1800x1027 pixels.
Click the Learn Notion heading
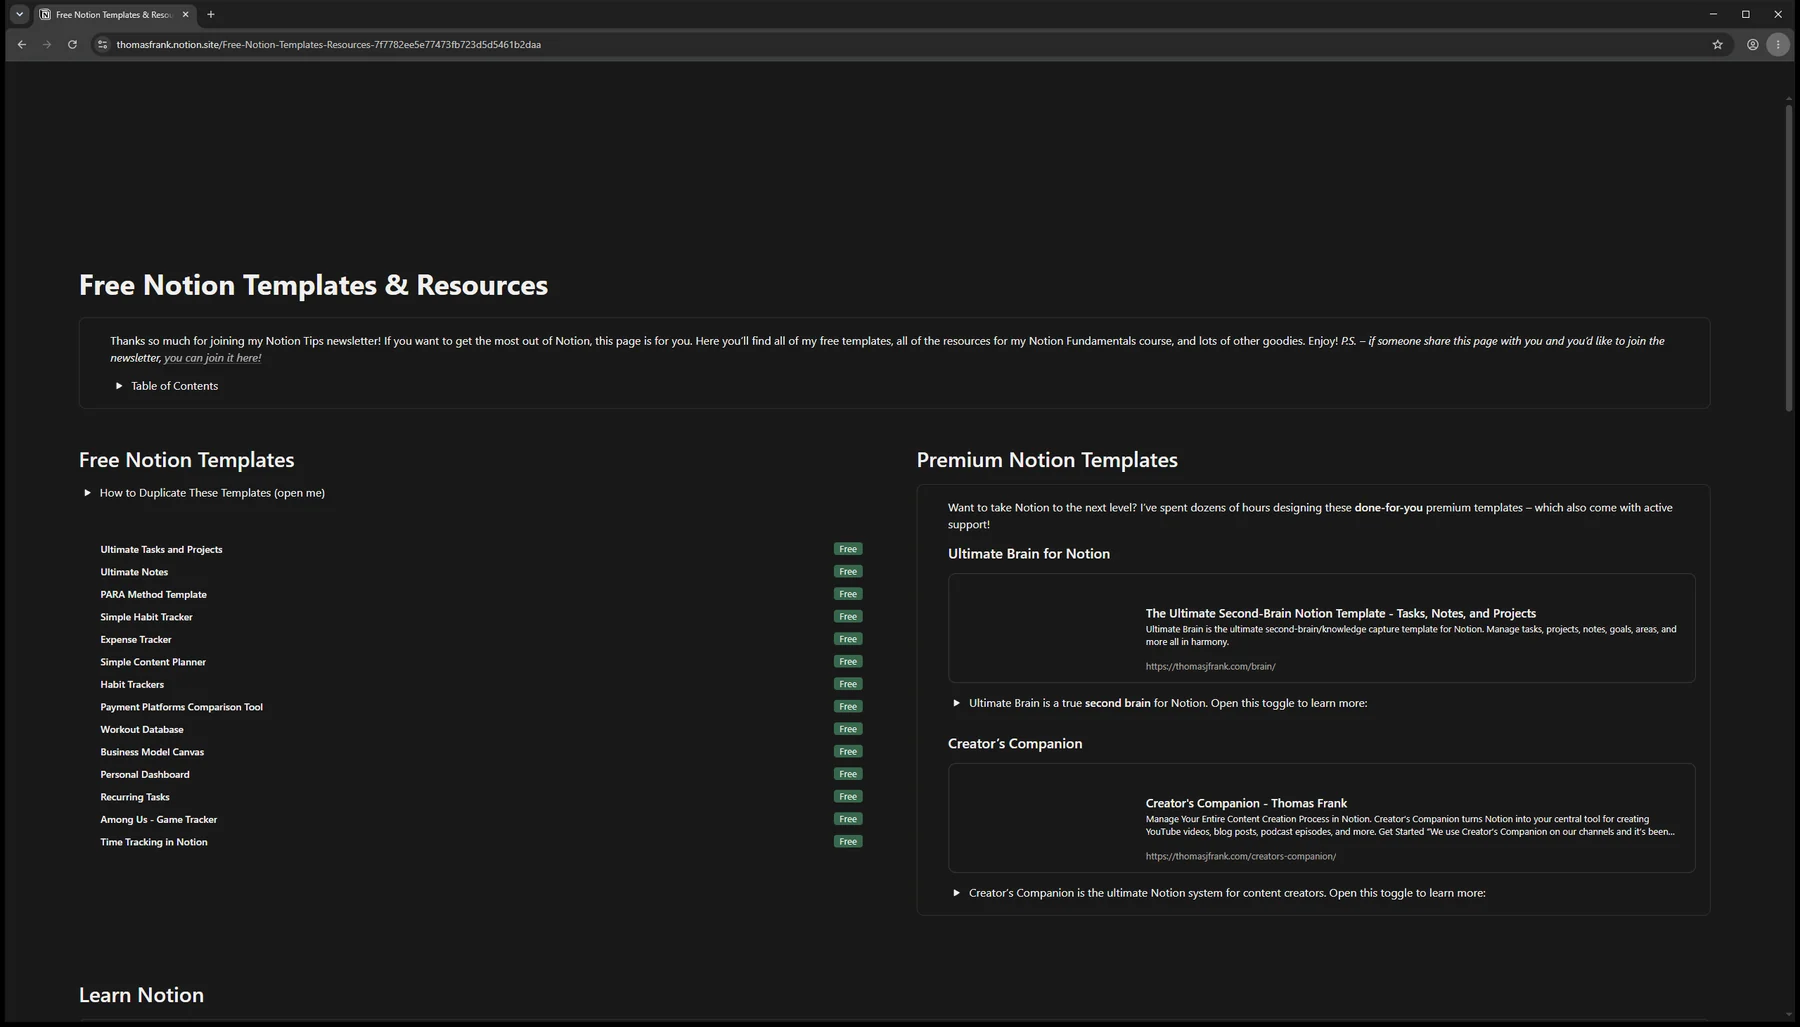(141, 995)
